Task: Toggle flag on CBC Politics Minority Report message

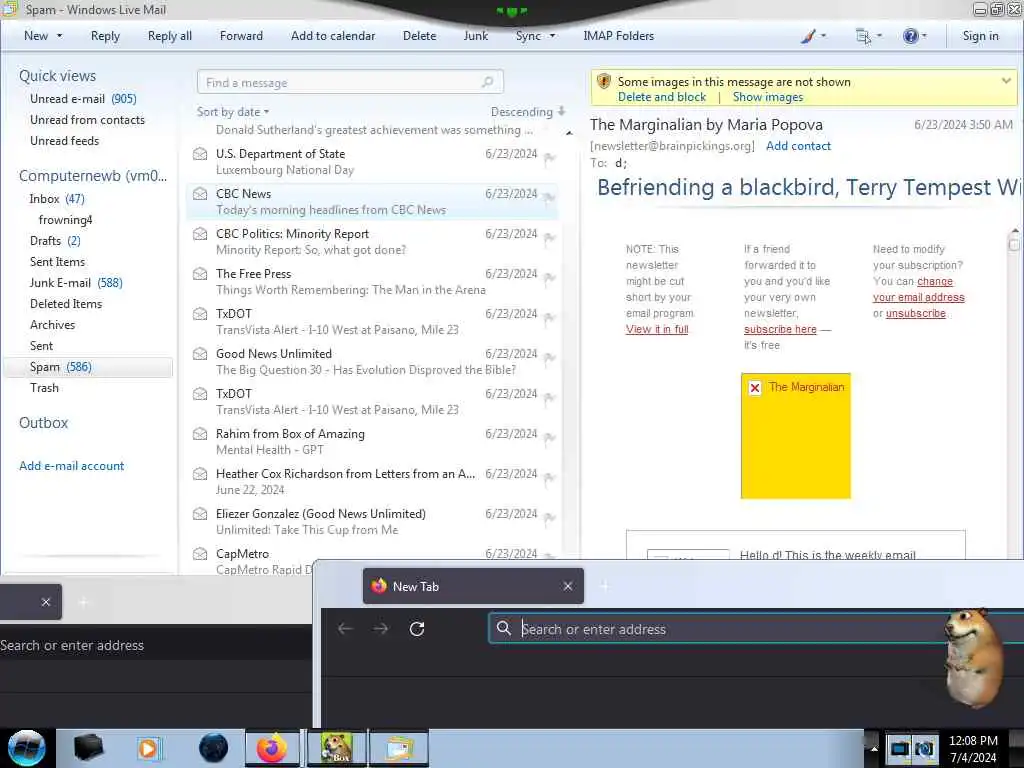Action: (549, 238)
